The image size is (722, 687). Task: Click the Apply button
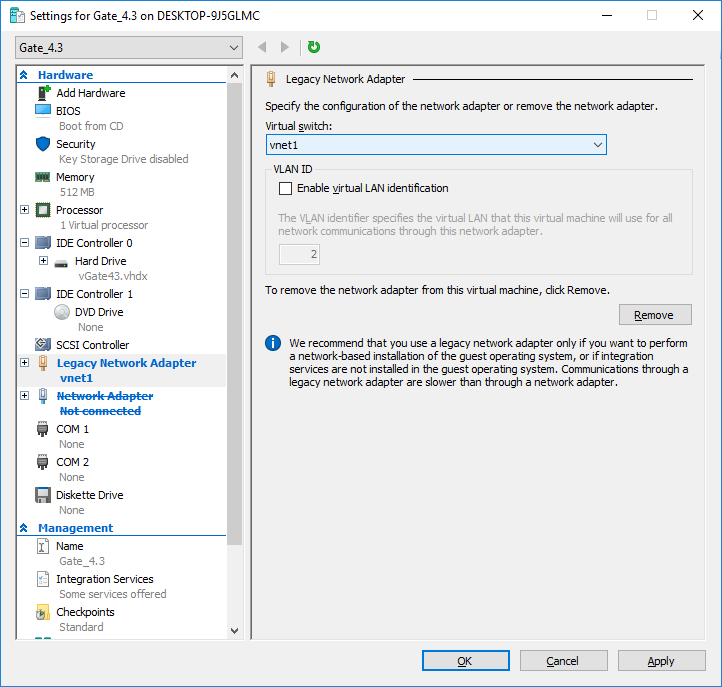(x=661, y=661)
